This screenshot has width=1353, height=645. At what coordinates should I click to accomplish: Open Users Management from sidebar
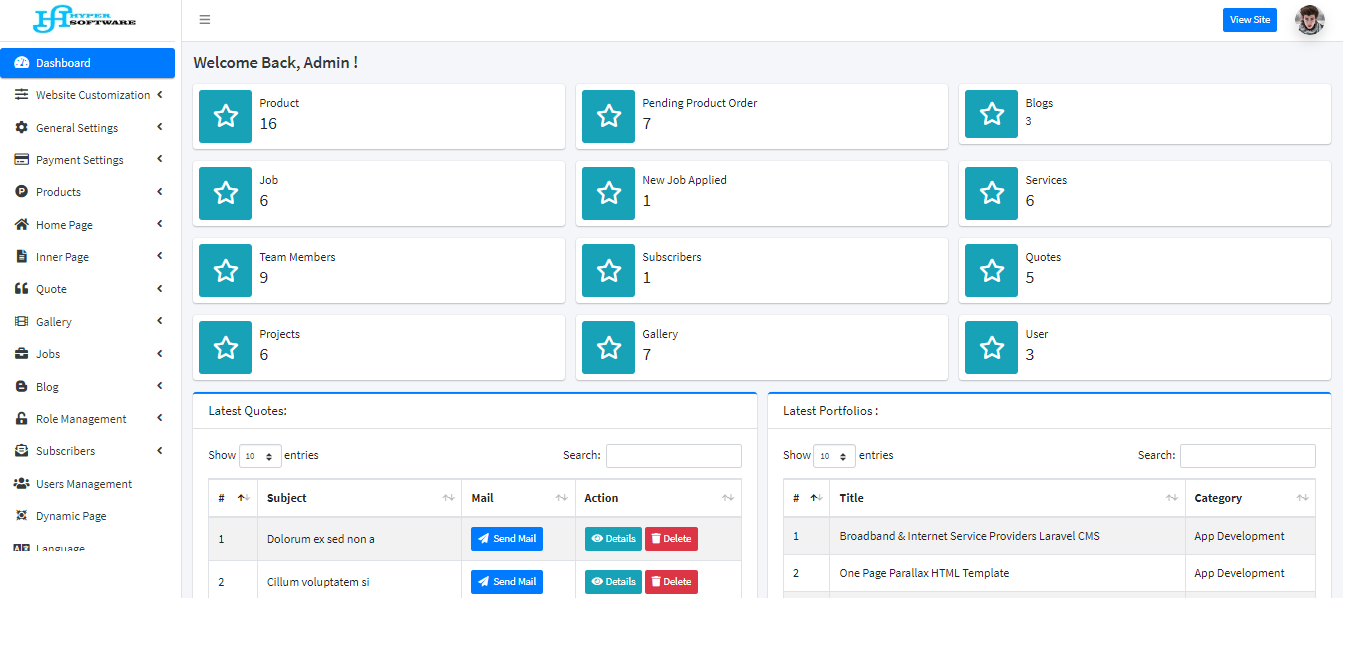[x=84, y=484]
